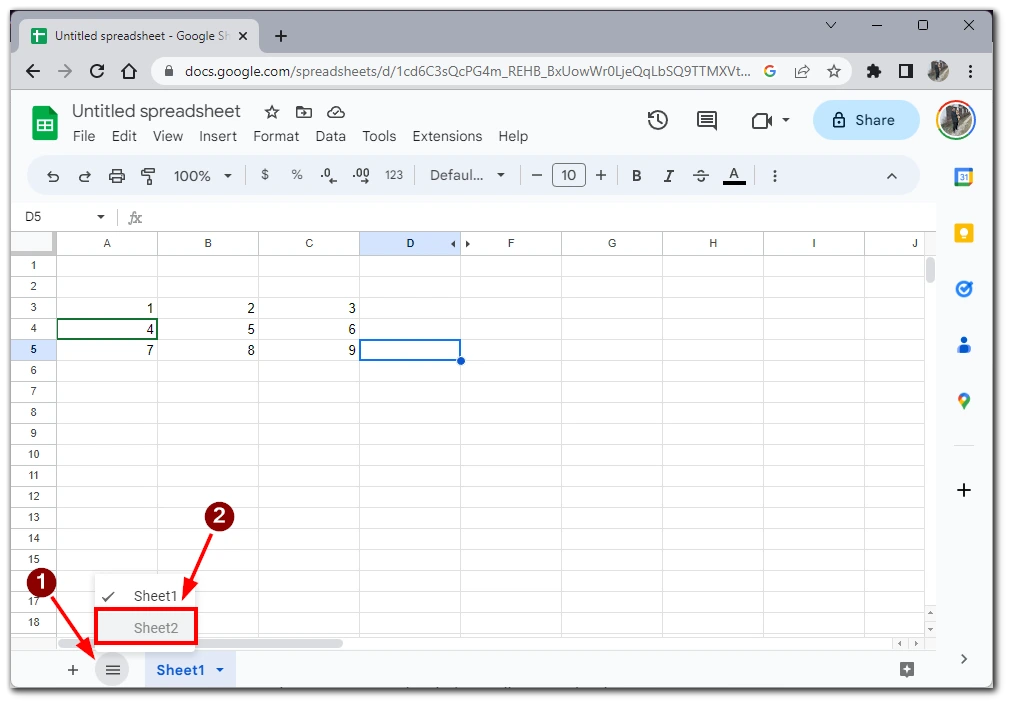Open version history clock icon

[658, 120]
